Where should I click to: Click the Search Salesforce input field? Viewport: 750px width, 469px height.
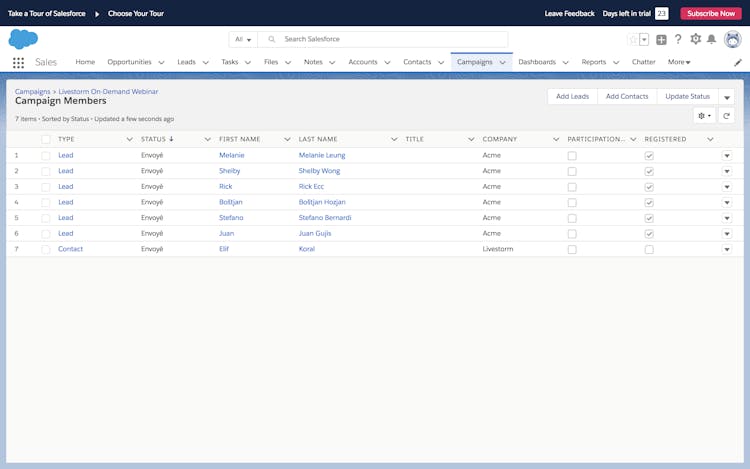click(390, 39)
